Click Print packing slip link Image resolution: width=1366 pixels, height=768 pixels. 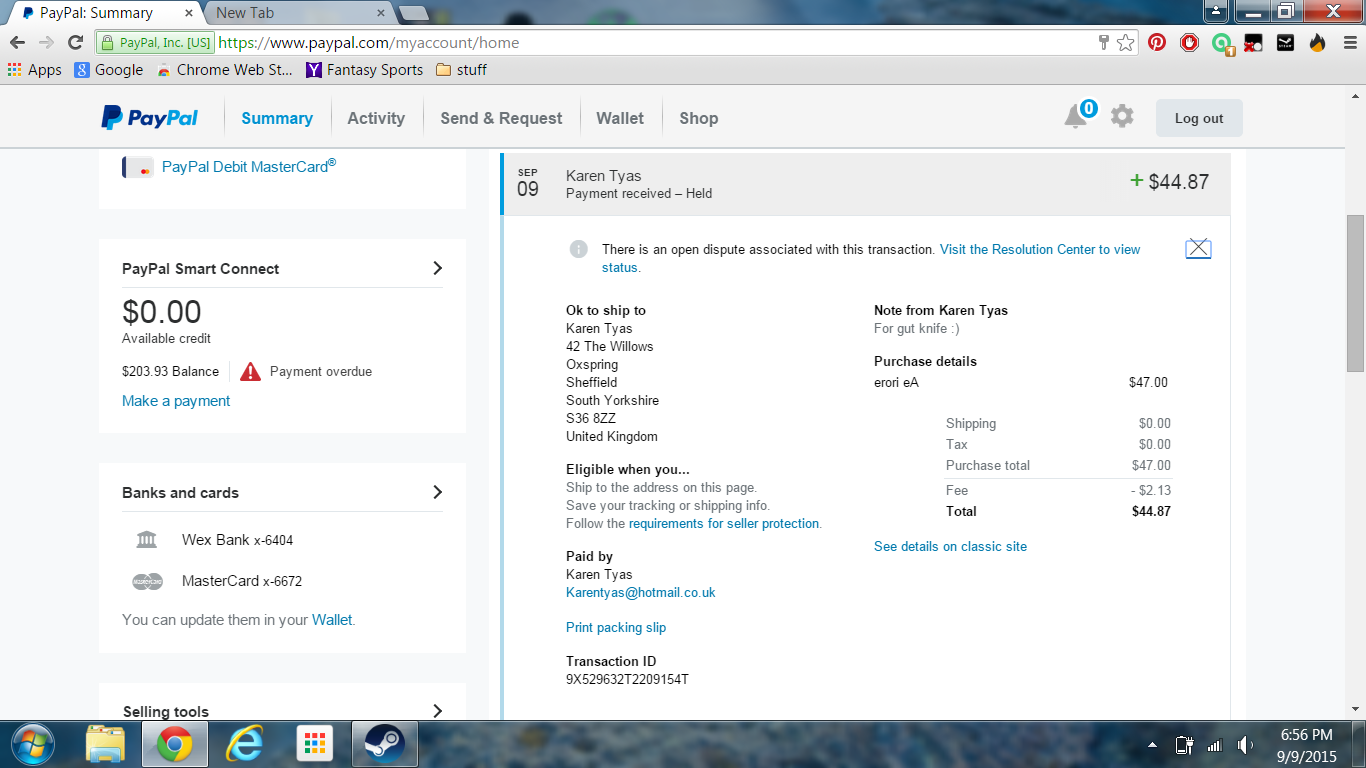pyautogui.click(x=616, y=628)
